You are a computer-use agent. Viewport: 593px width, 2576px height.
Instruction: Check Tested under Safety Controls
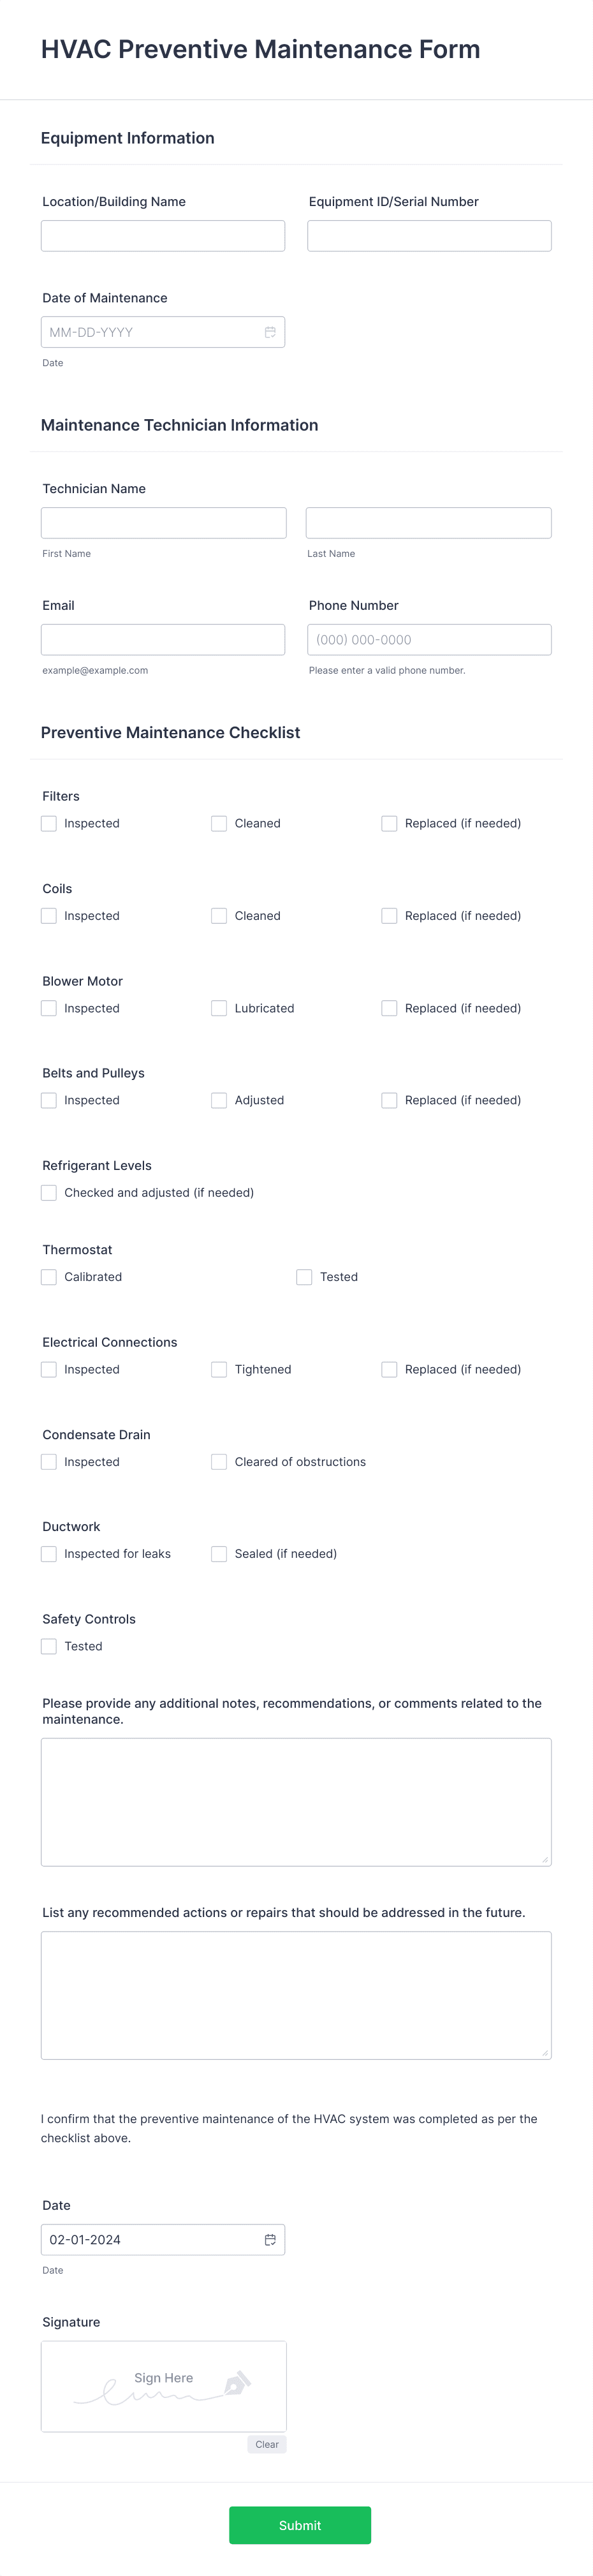point(48,1646)
